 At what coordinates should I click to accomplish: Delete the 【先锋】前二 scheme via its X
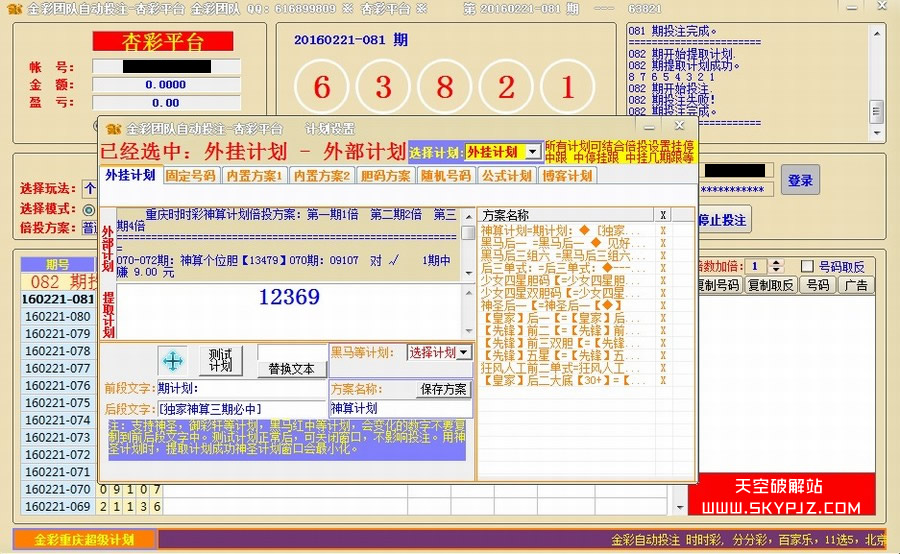point(663,330)
